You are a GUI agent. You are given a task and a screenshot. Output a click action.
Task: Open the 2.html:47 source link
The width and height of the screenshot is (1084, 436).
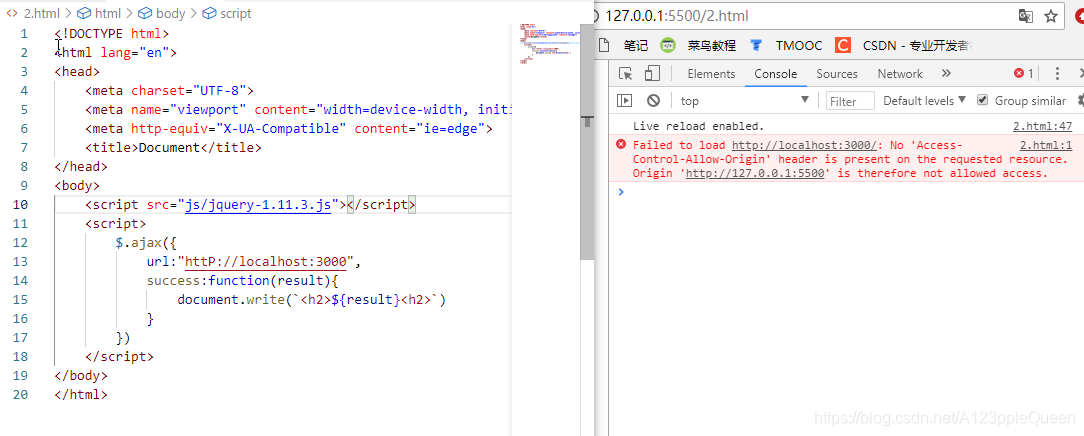pos(1042,126)
